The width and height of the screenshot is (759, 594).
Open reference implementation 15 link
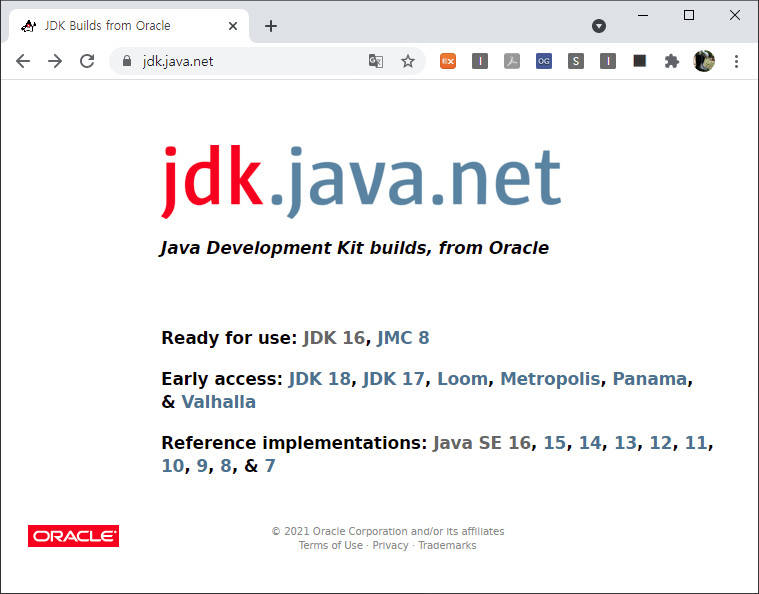click(x=555, y=442)
